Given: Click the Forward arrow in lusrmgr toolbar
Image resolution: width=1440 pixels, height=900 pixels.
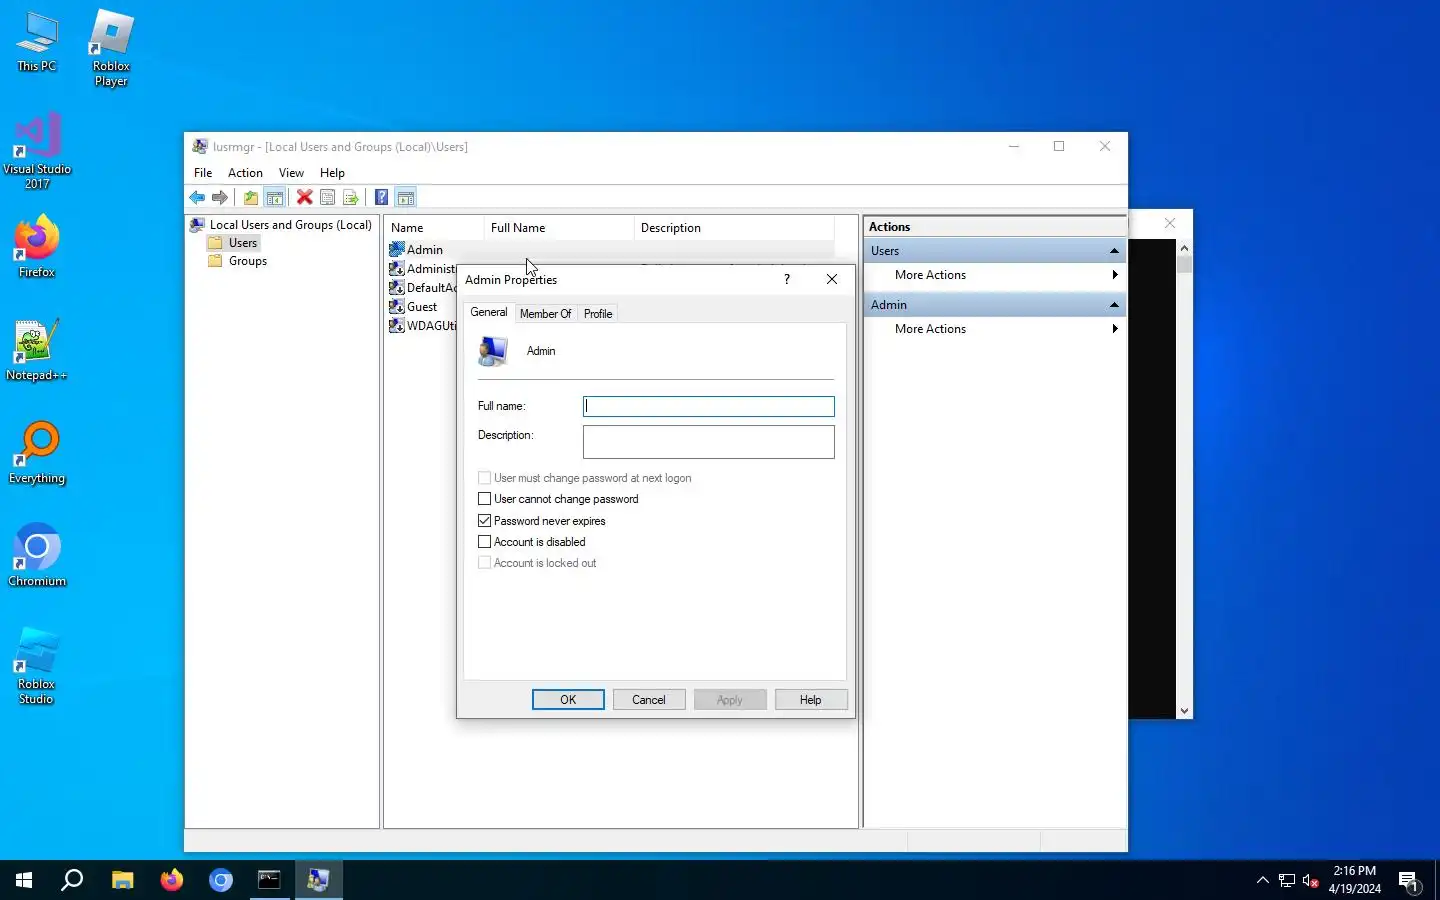Looking at the screenshot, I should point(220,198).
